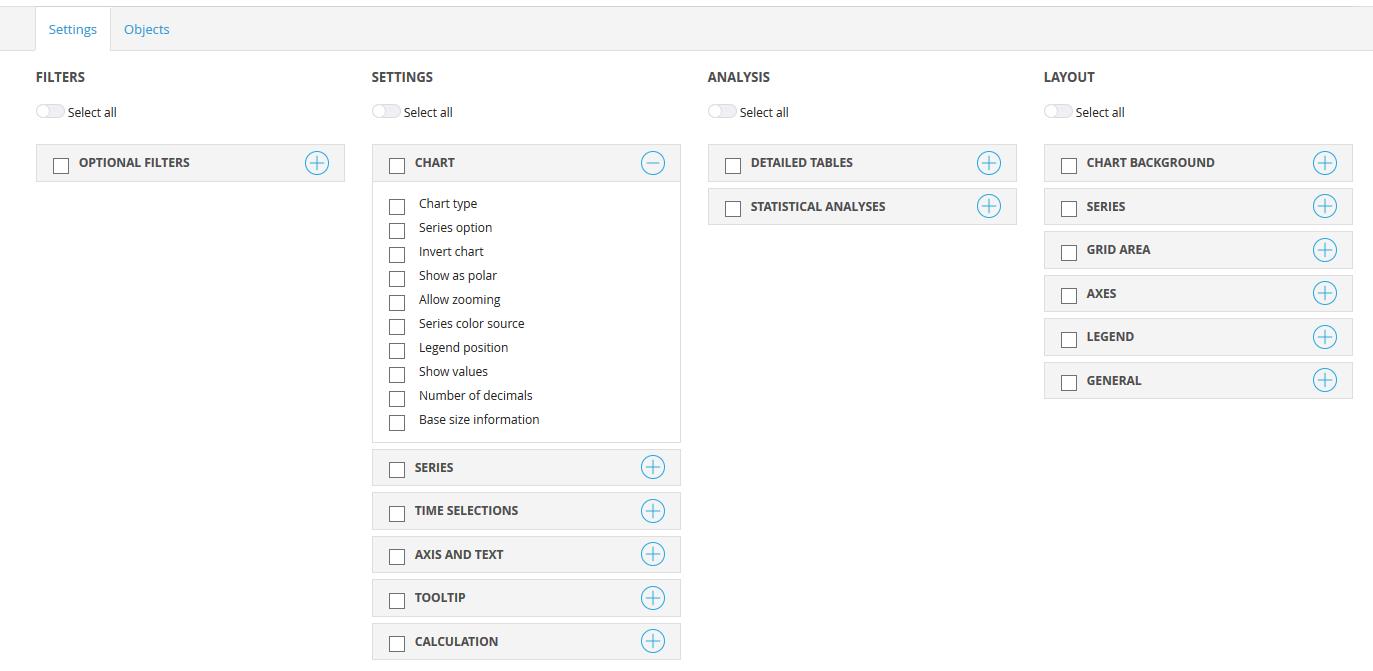The image size is (1373, 671).
Task: Expand the Calculation section plus icon
Action: tap(653, 641)
